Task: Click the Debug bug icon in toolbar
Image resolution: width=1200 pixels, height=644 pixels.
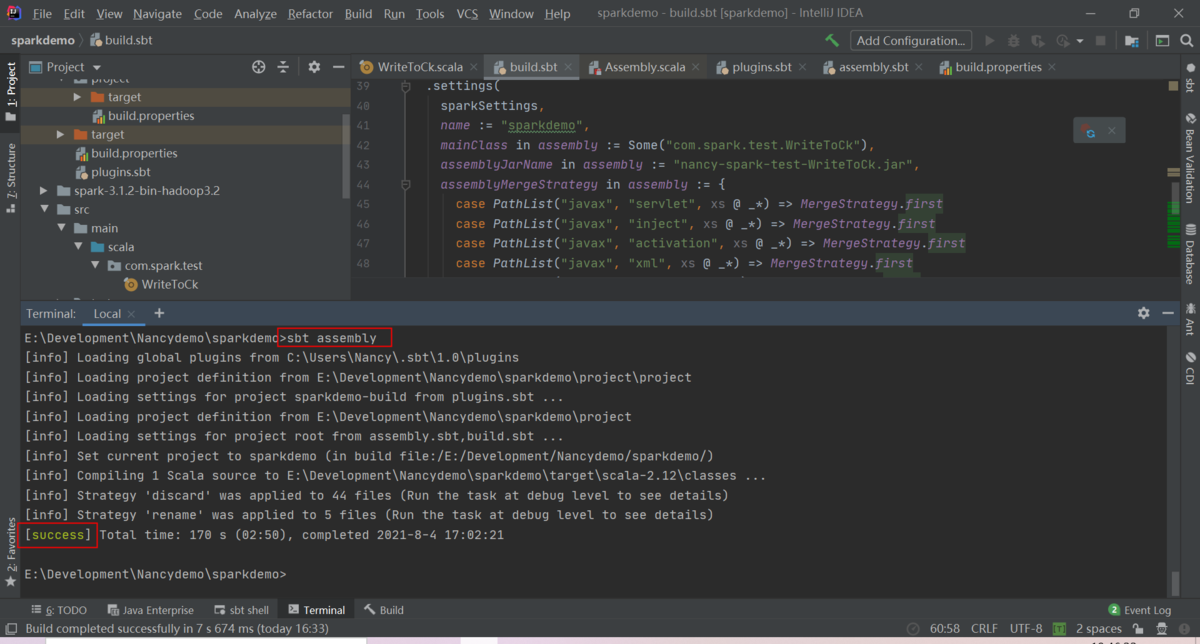Action: tap(1014, 41)
